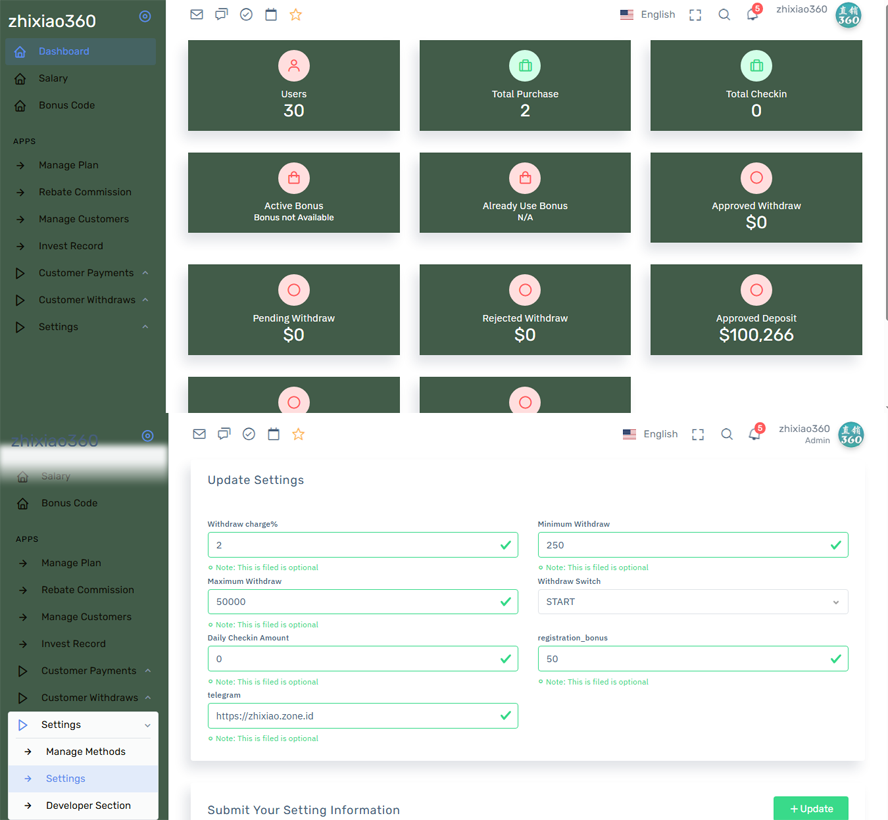
Task: Toggle the sidebar pin next to the sharp zhixiao360 logo
Action: point(145,16)
